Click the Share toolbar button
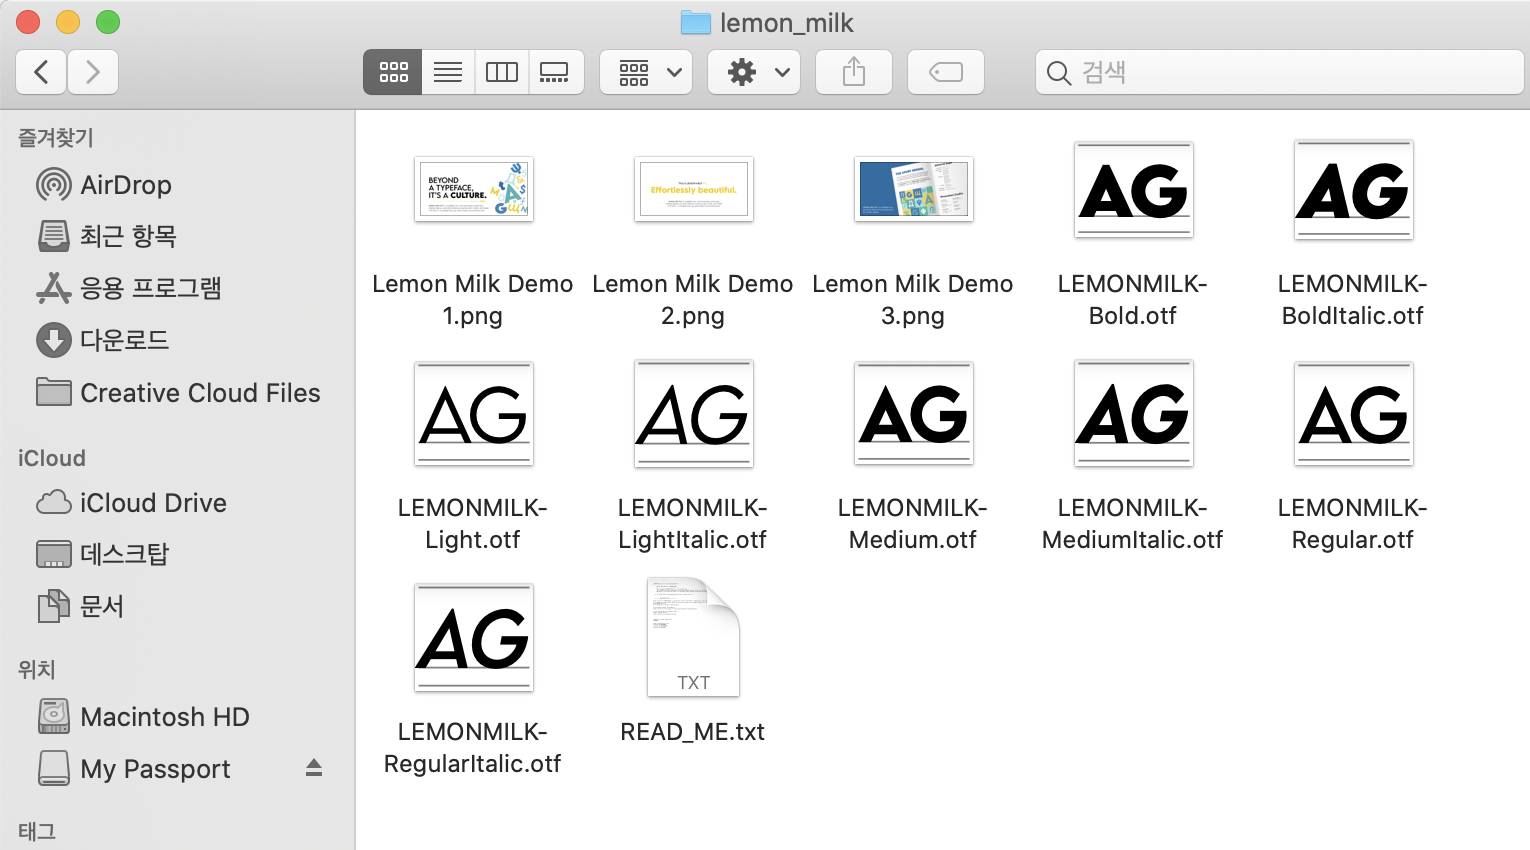The image size is (1530, 850). [x=854, y=72]
